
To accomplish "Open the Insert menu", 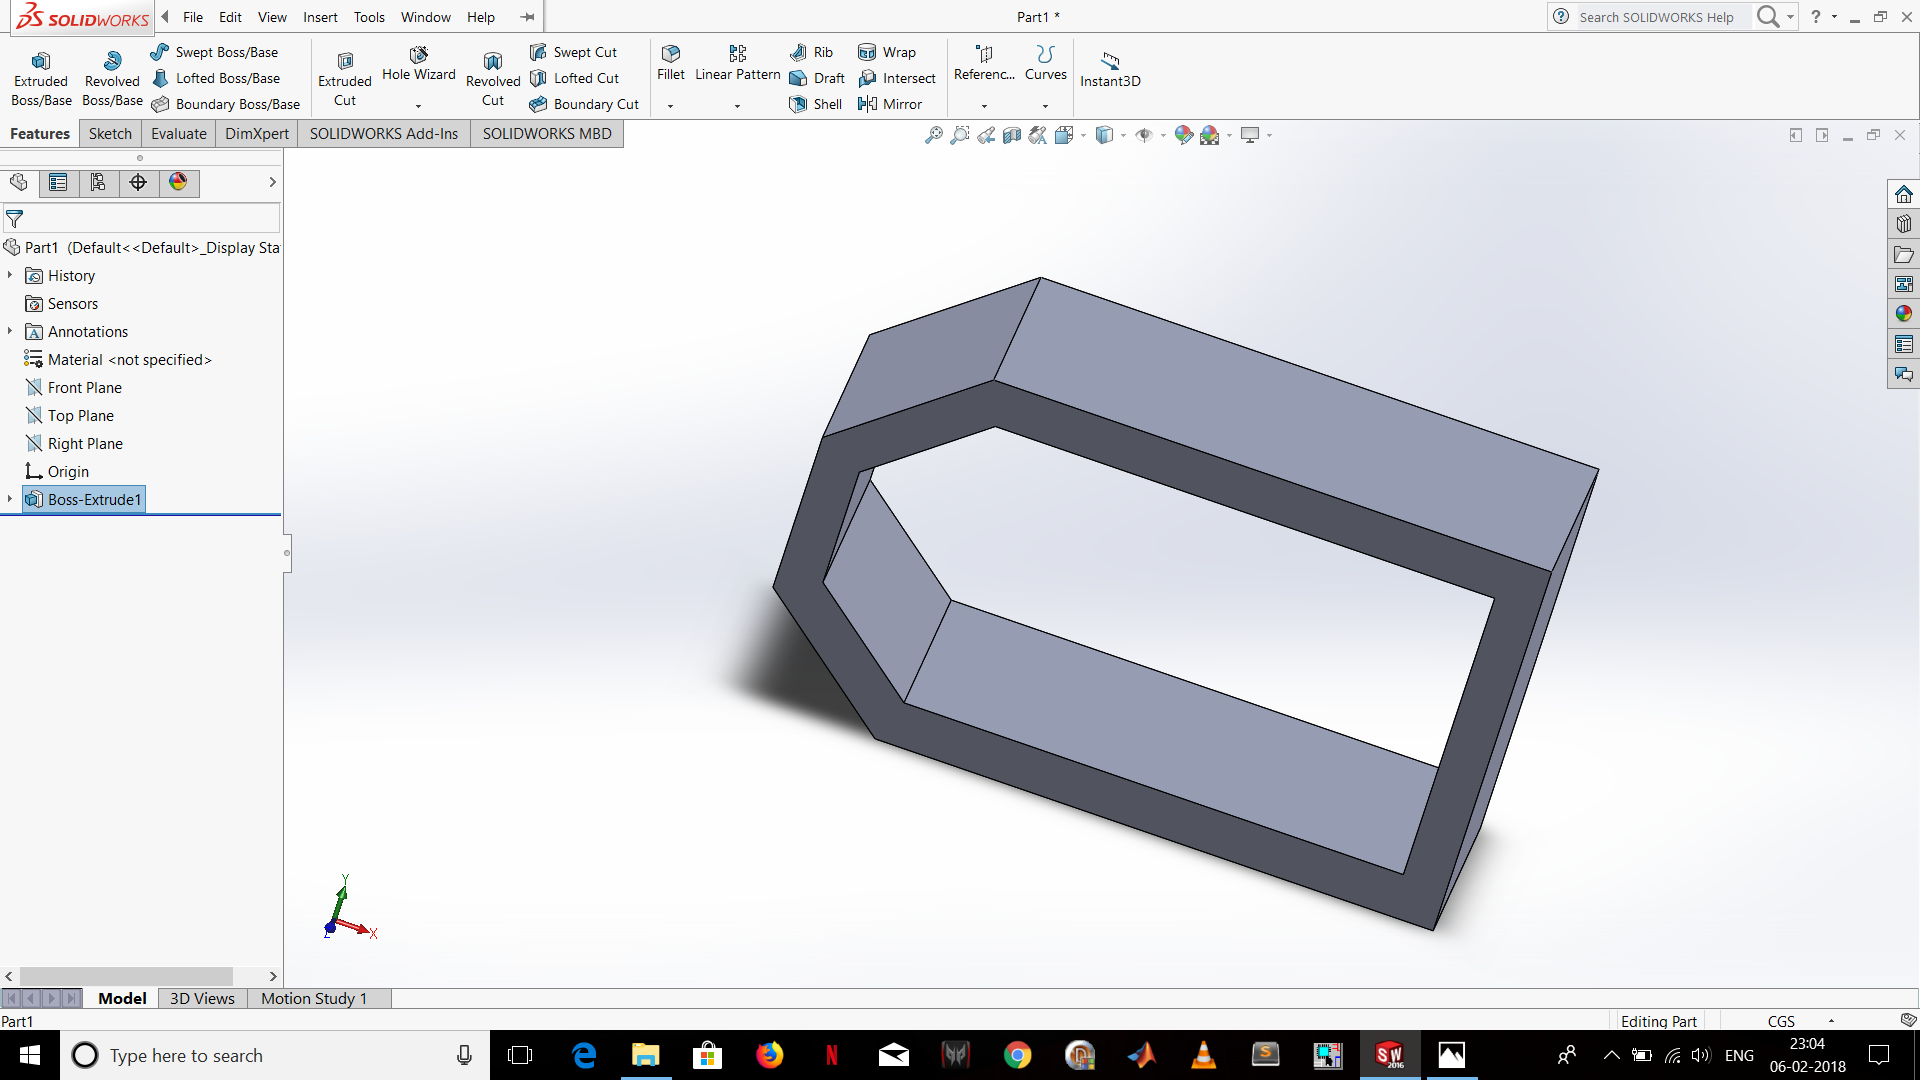I will (x=320, y=17).
